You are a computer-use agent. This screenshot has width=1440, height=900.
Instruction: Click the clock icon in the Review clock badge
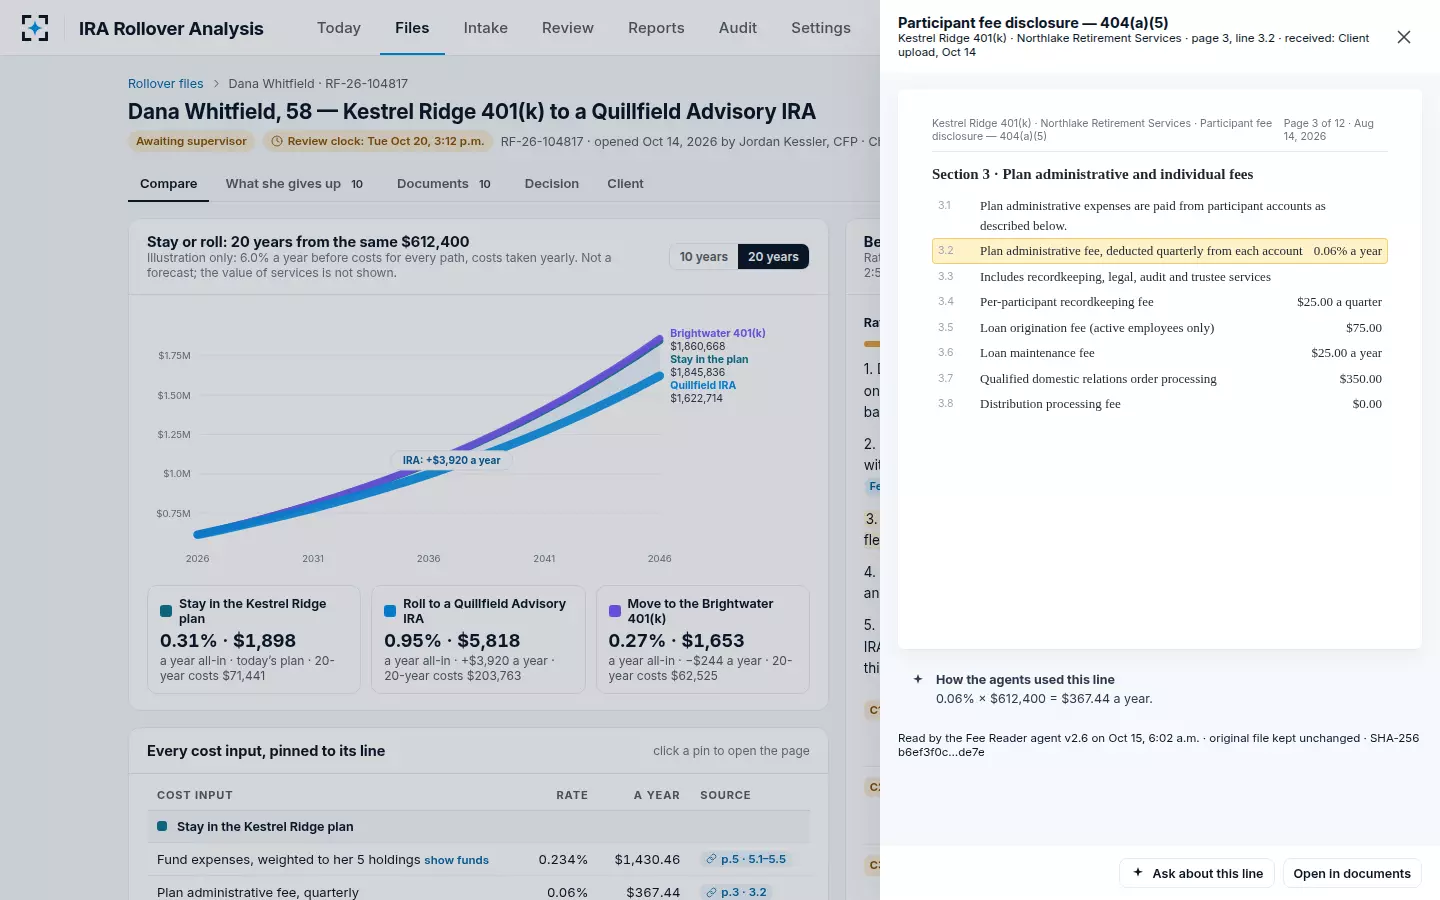[x=277, y=141]
